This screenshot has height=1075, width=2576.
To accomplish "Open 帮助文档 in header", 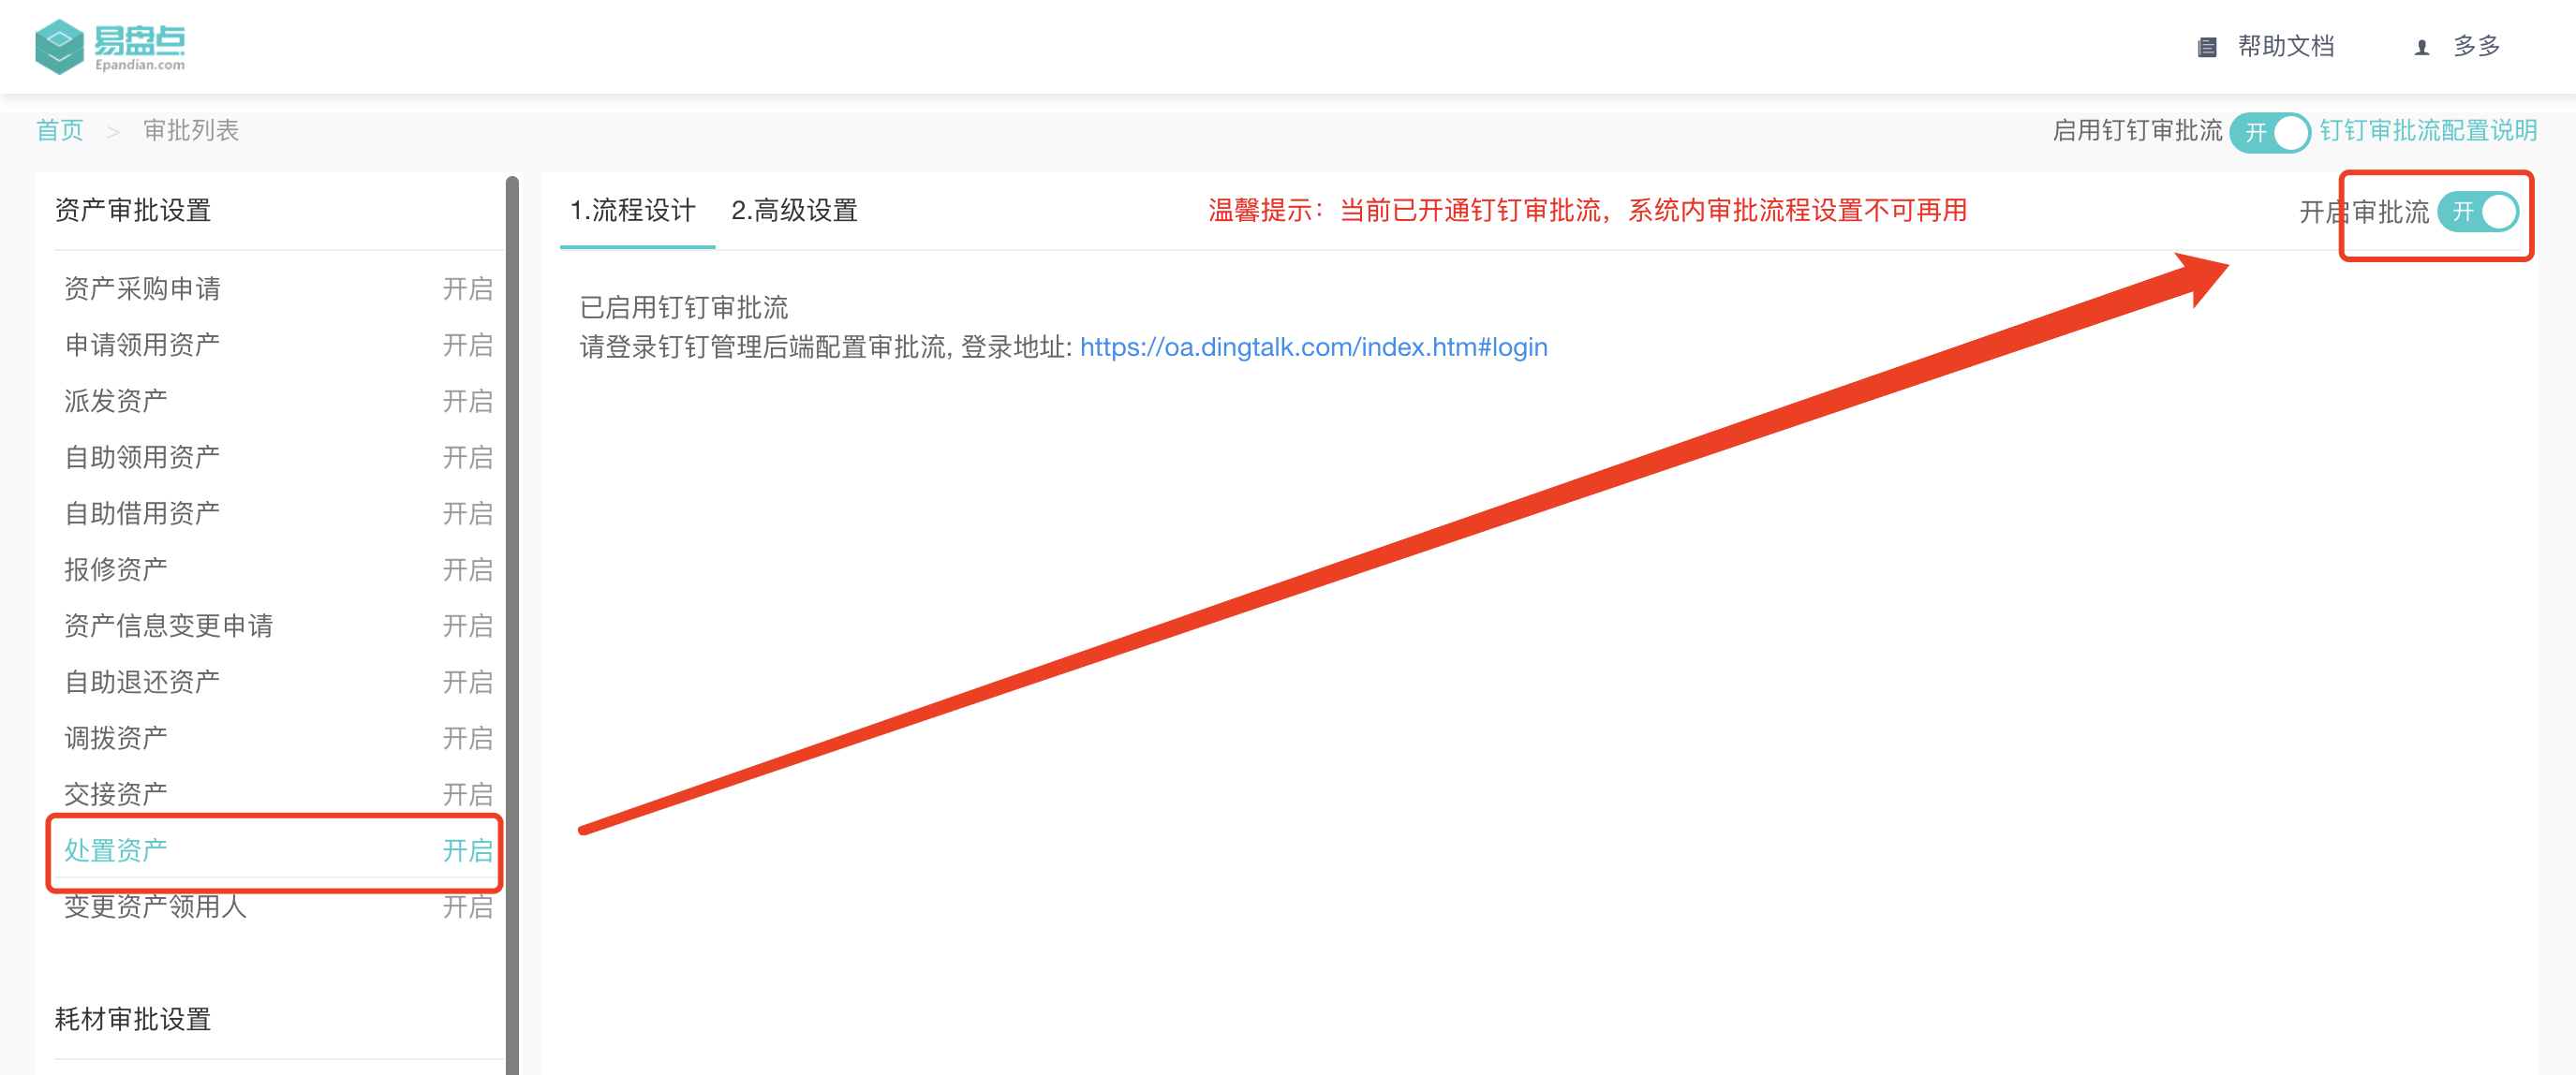I will click(2285, 46).
